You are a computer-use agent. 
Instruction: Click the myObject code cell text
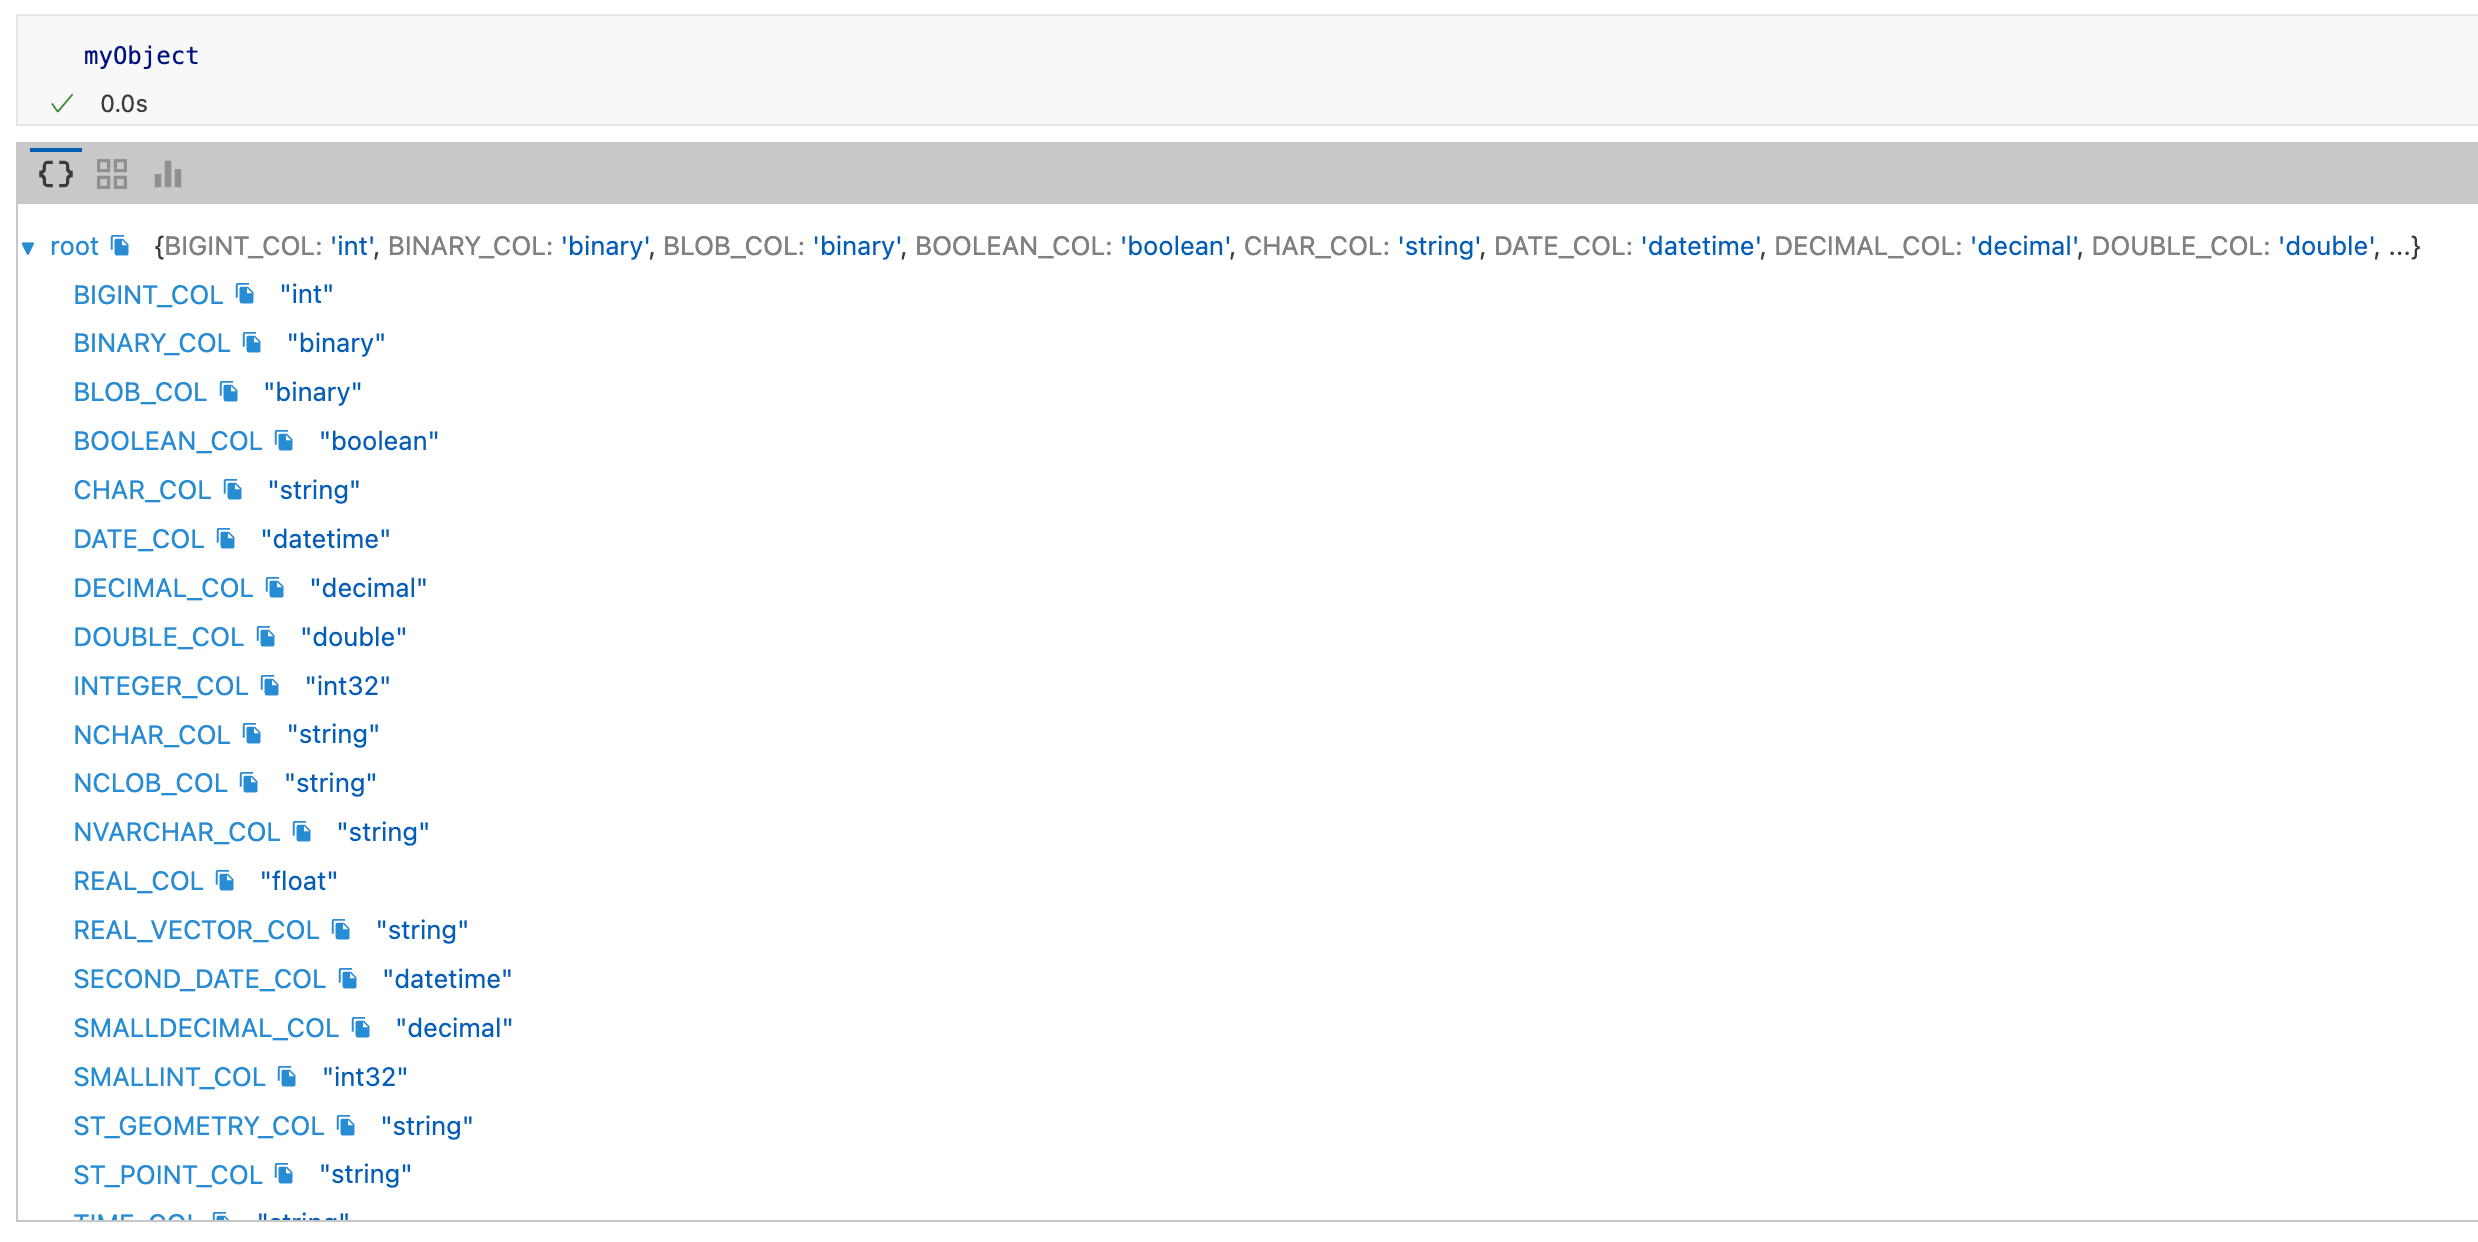click(x=141, y=56)
